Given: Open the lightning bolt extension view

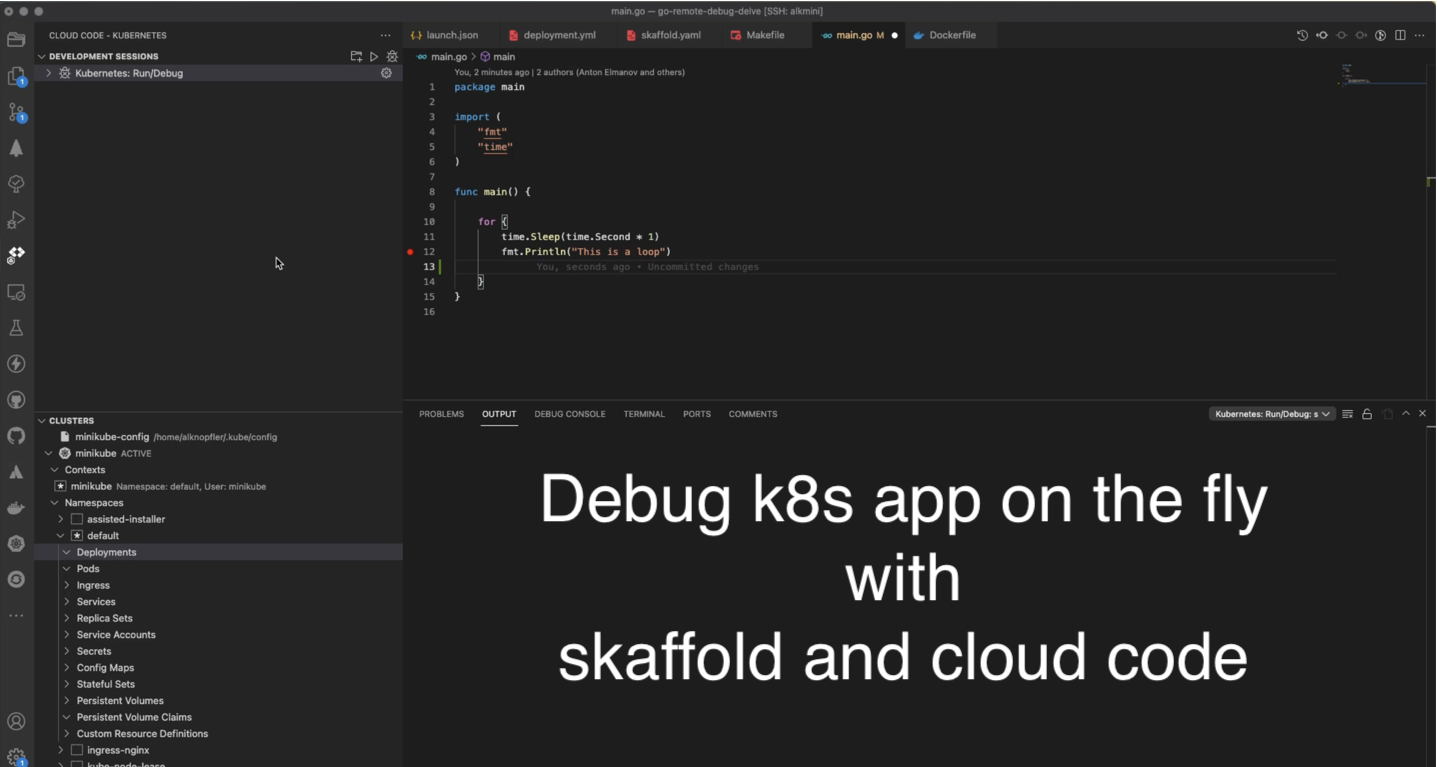Looking at the screenshot, I should 16,364.
